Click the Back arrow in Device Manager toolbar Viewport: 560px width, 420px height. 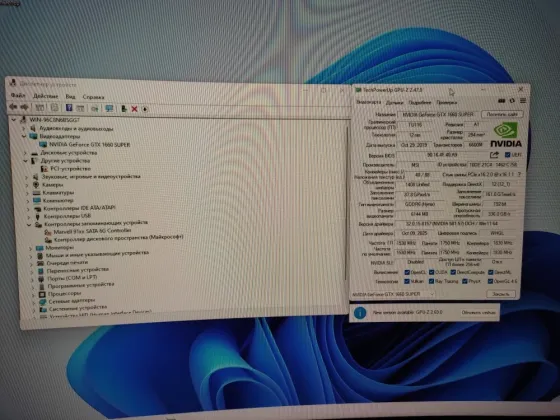coord(13,107)
